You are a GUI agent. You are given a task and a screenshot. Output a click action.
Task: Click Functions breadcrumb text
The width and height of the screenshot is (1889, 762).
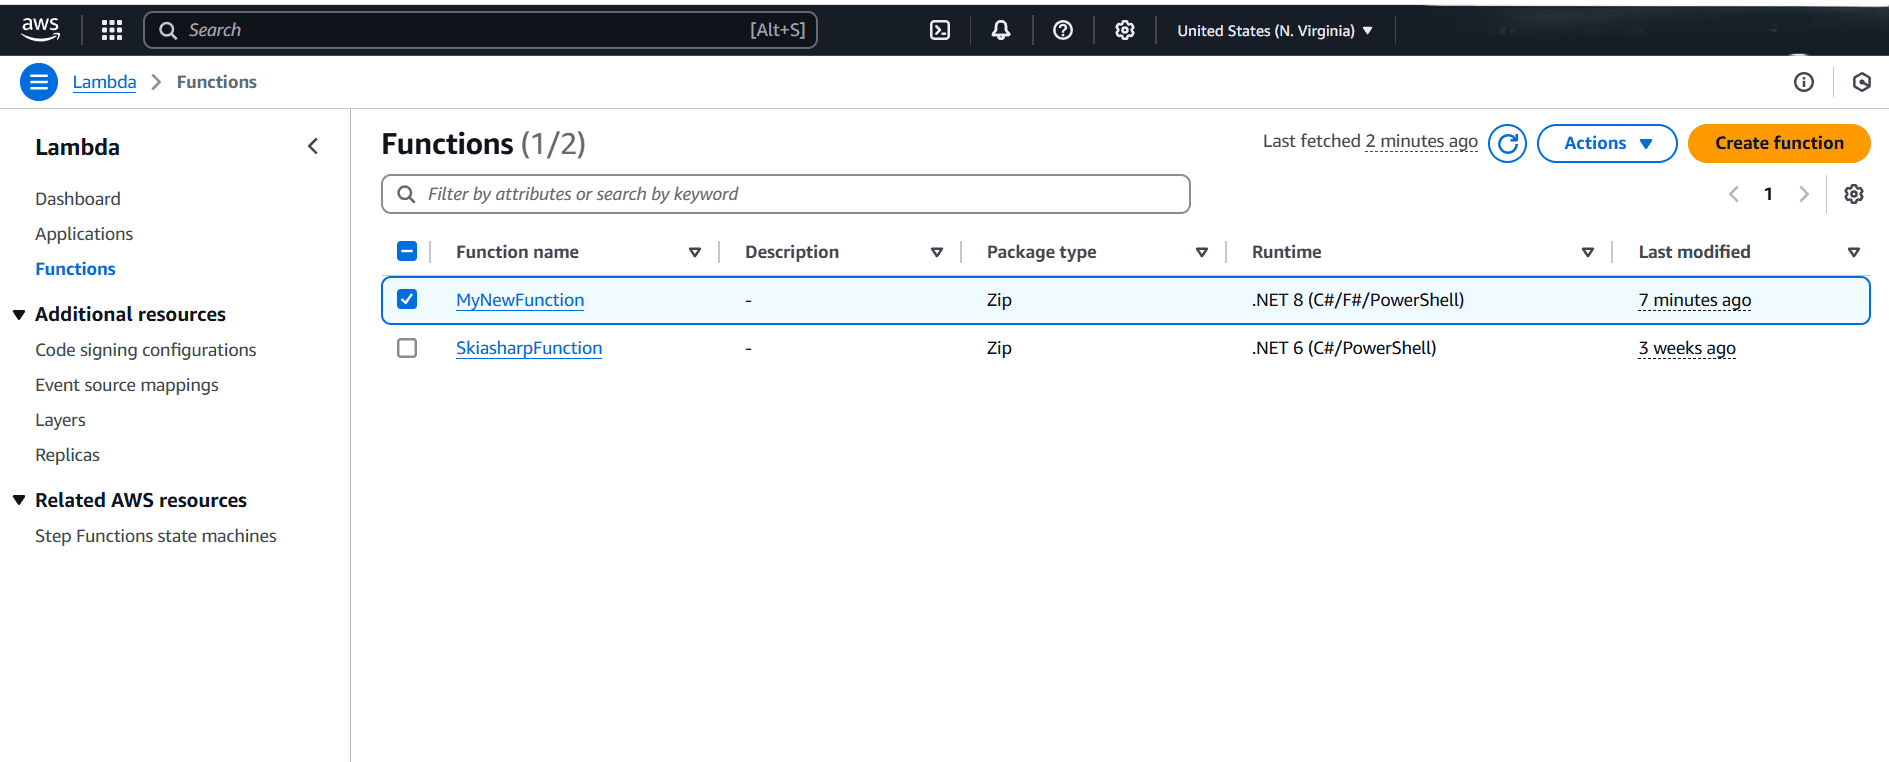click(x=217, y=82)
